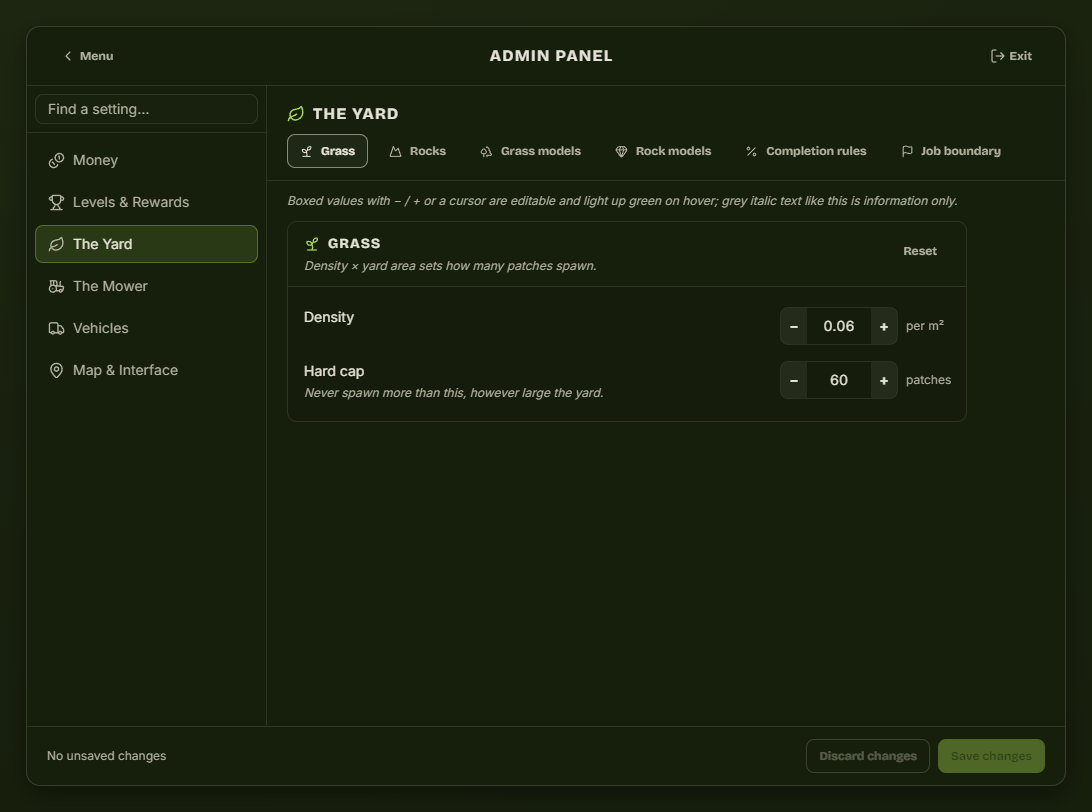Click the mountain icon on the Rocks tab
Viewport: 1092px width, 812px height.
coord(396,152)
